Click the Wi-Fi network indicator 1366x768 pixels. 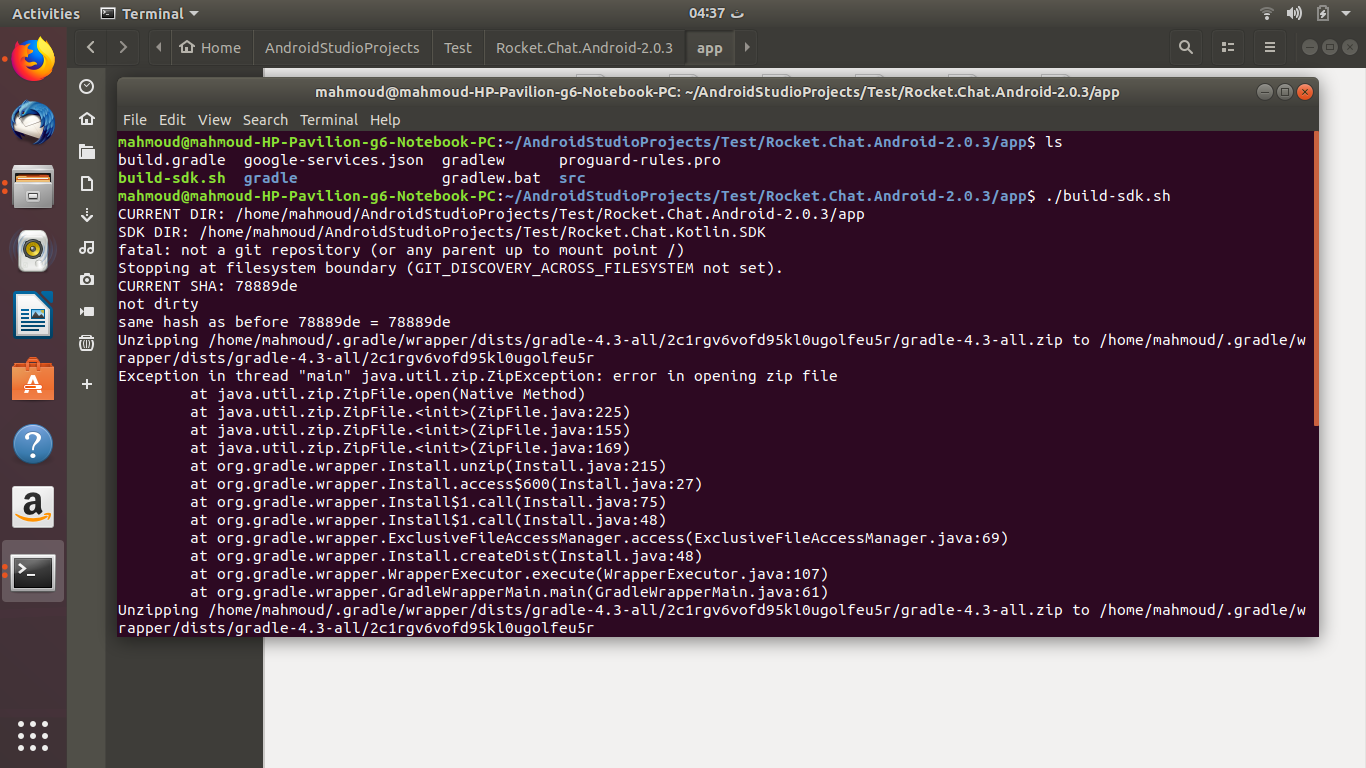[x=1267, y=13]
